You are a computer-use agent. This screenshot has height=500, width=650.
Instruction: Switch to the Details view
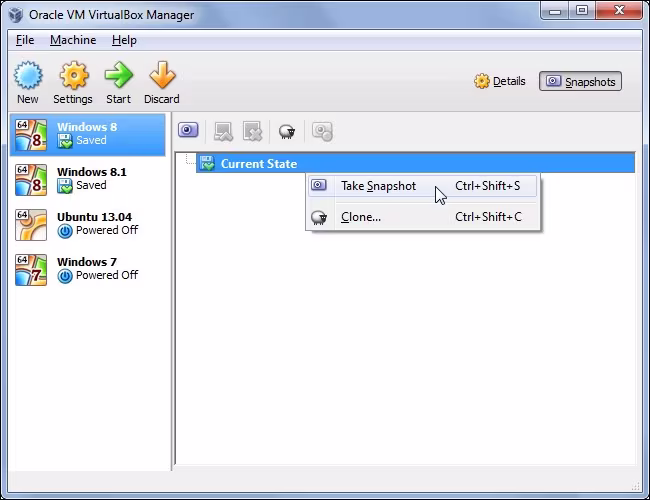point(500,81)
